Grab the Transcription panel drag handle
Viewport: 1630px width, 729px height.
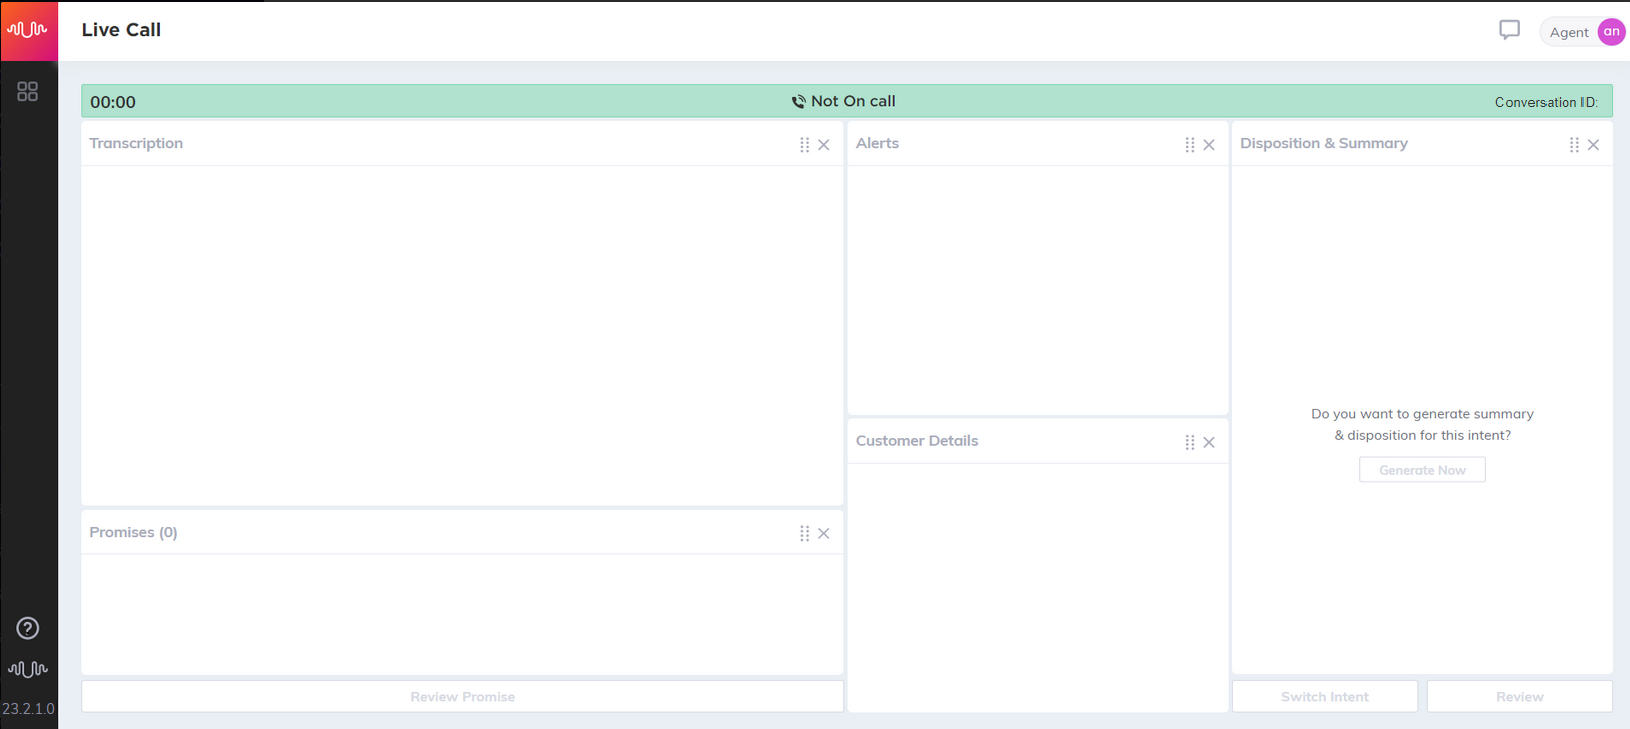tap(804, 145)
